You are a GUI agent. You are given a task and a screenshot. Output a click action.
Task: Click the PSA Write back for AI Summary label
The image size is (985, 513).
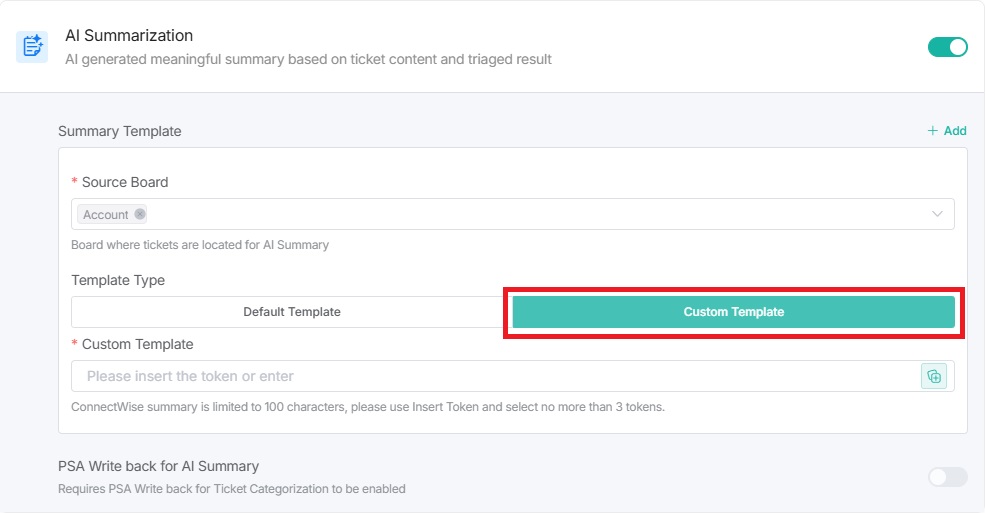(158, 466)
